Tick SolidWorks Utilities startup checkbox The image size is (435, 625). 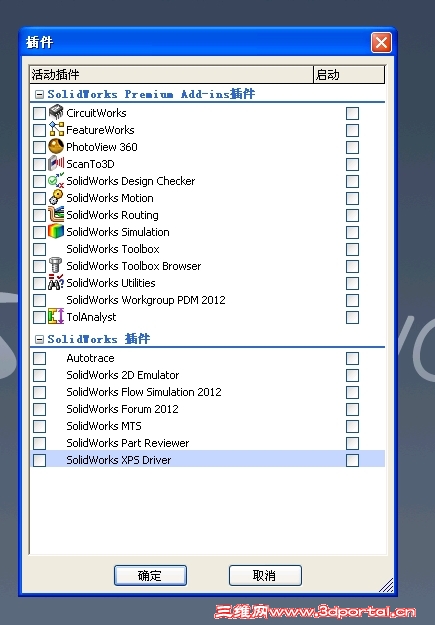coord(352,283)
